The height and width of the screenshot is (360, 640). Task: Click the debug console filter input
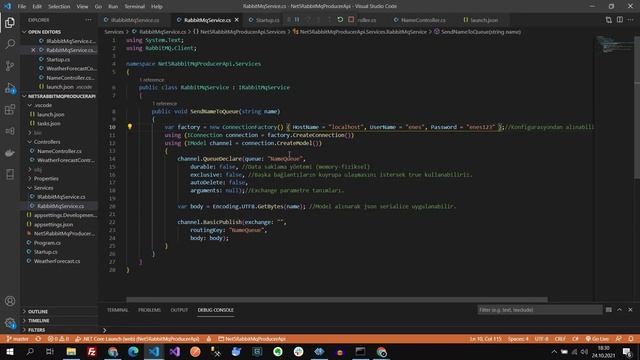pos(539,310)
